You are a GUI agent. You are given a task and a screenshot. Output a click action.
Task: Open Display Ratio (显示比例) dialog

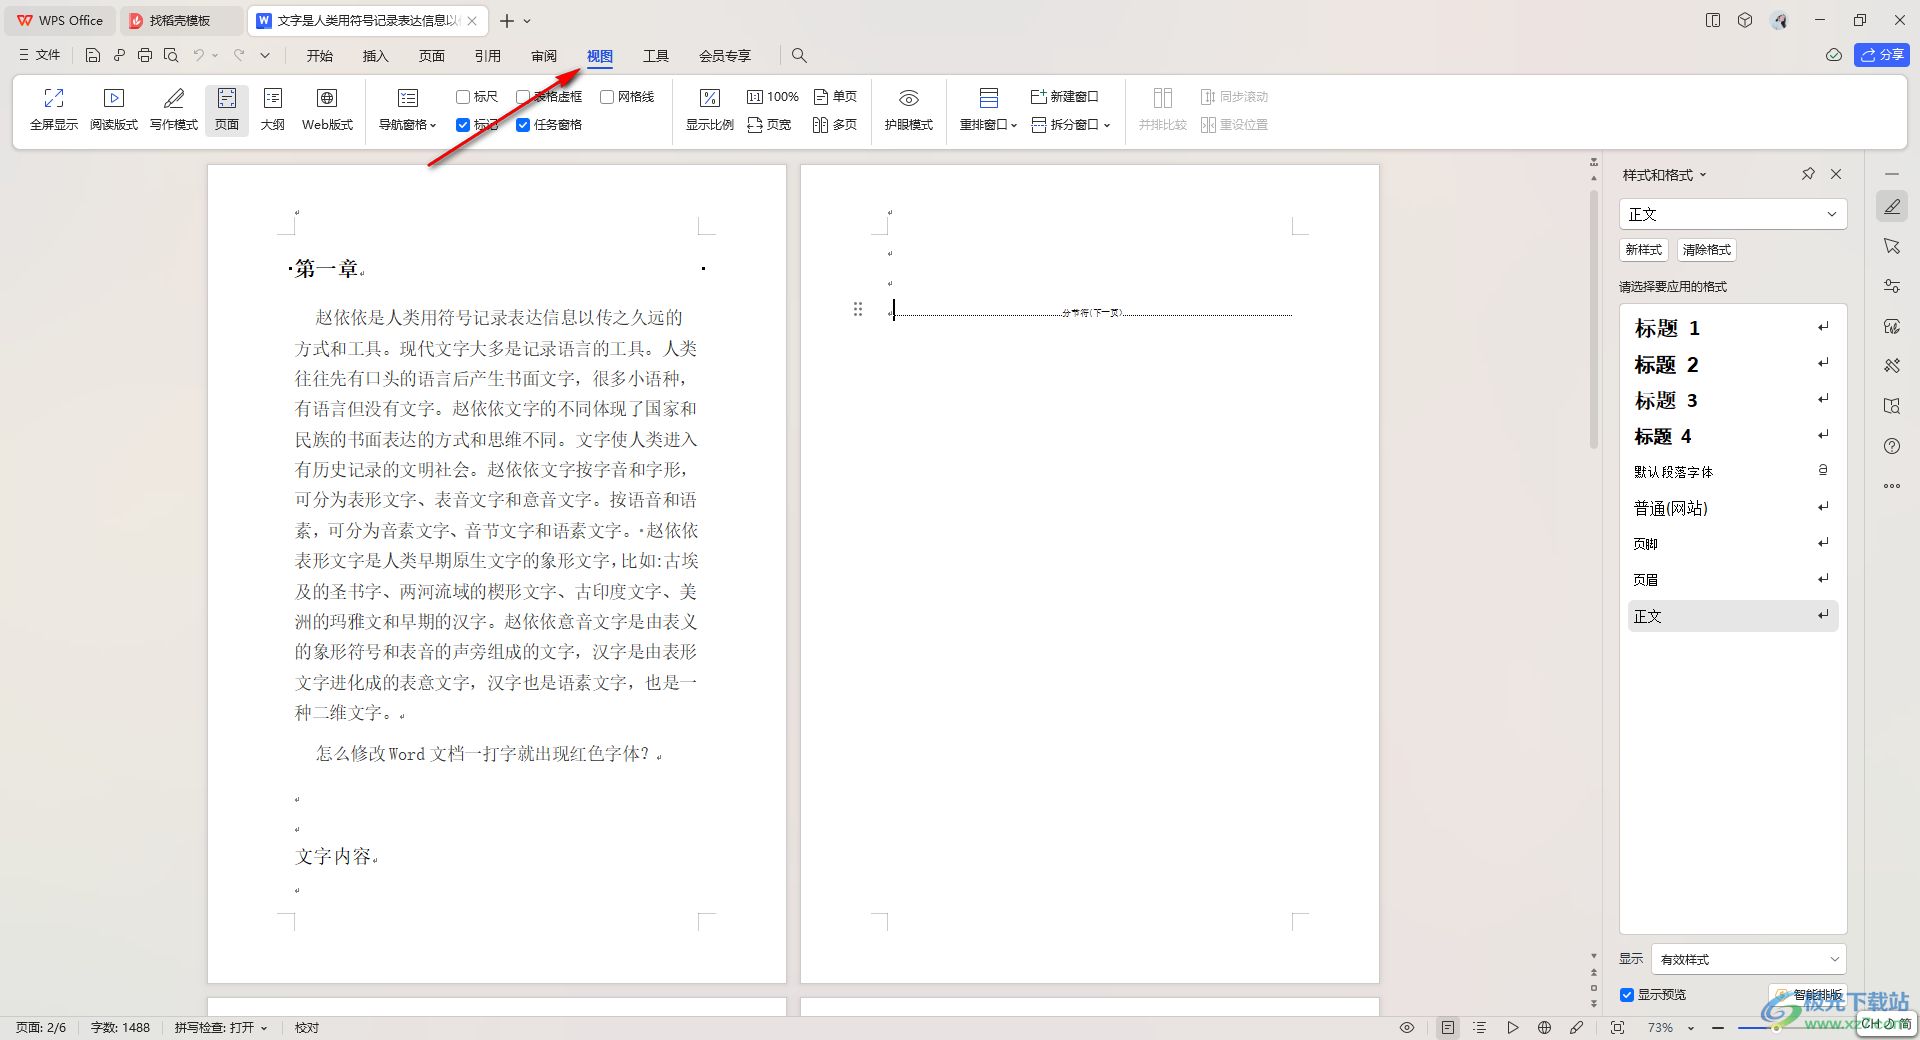pyautogui.click(x=710, y=109)
